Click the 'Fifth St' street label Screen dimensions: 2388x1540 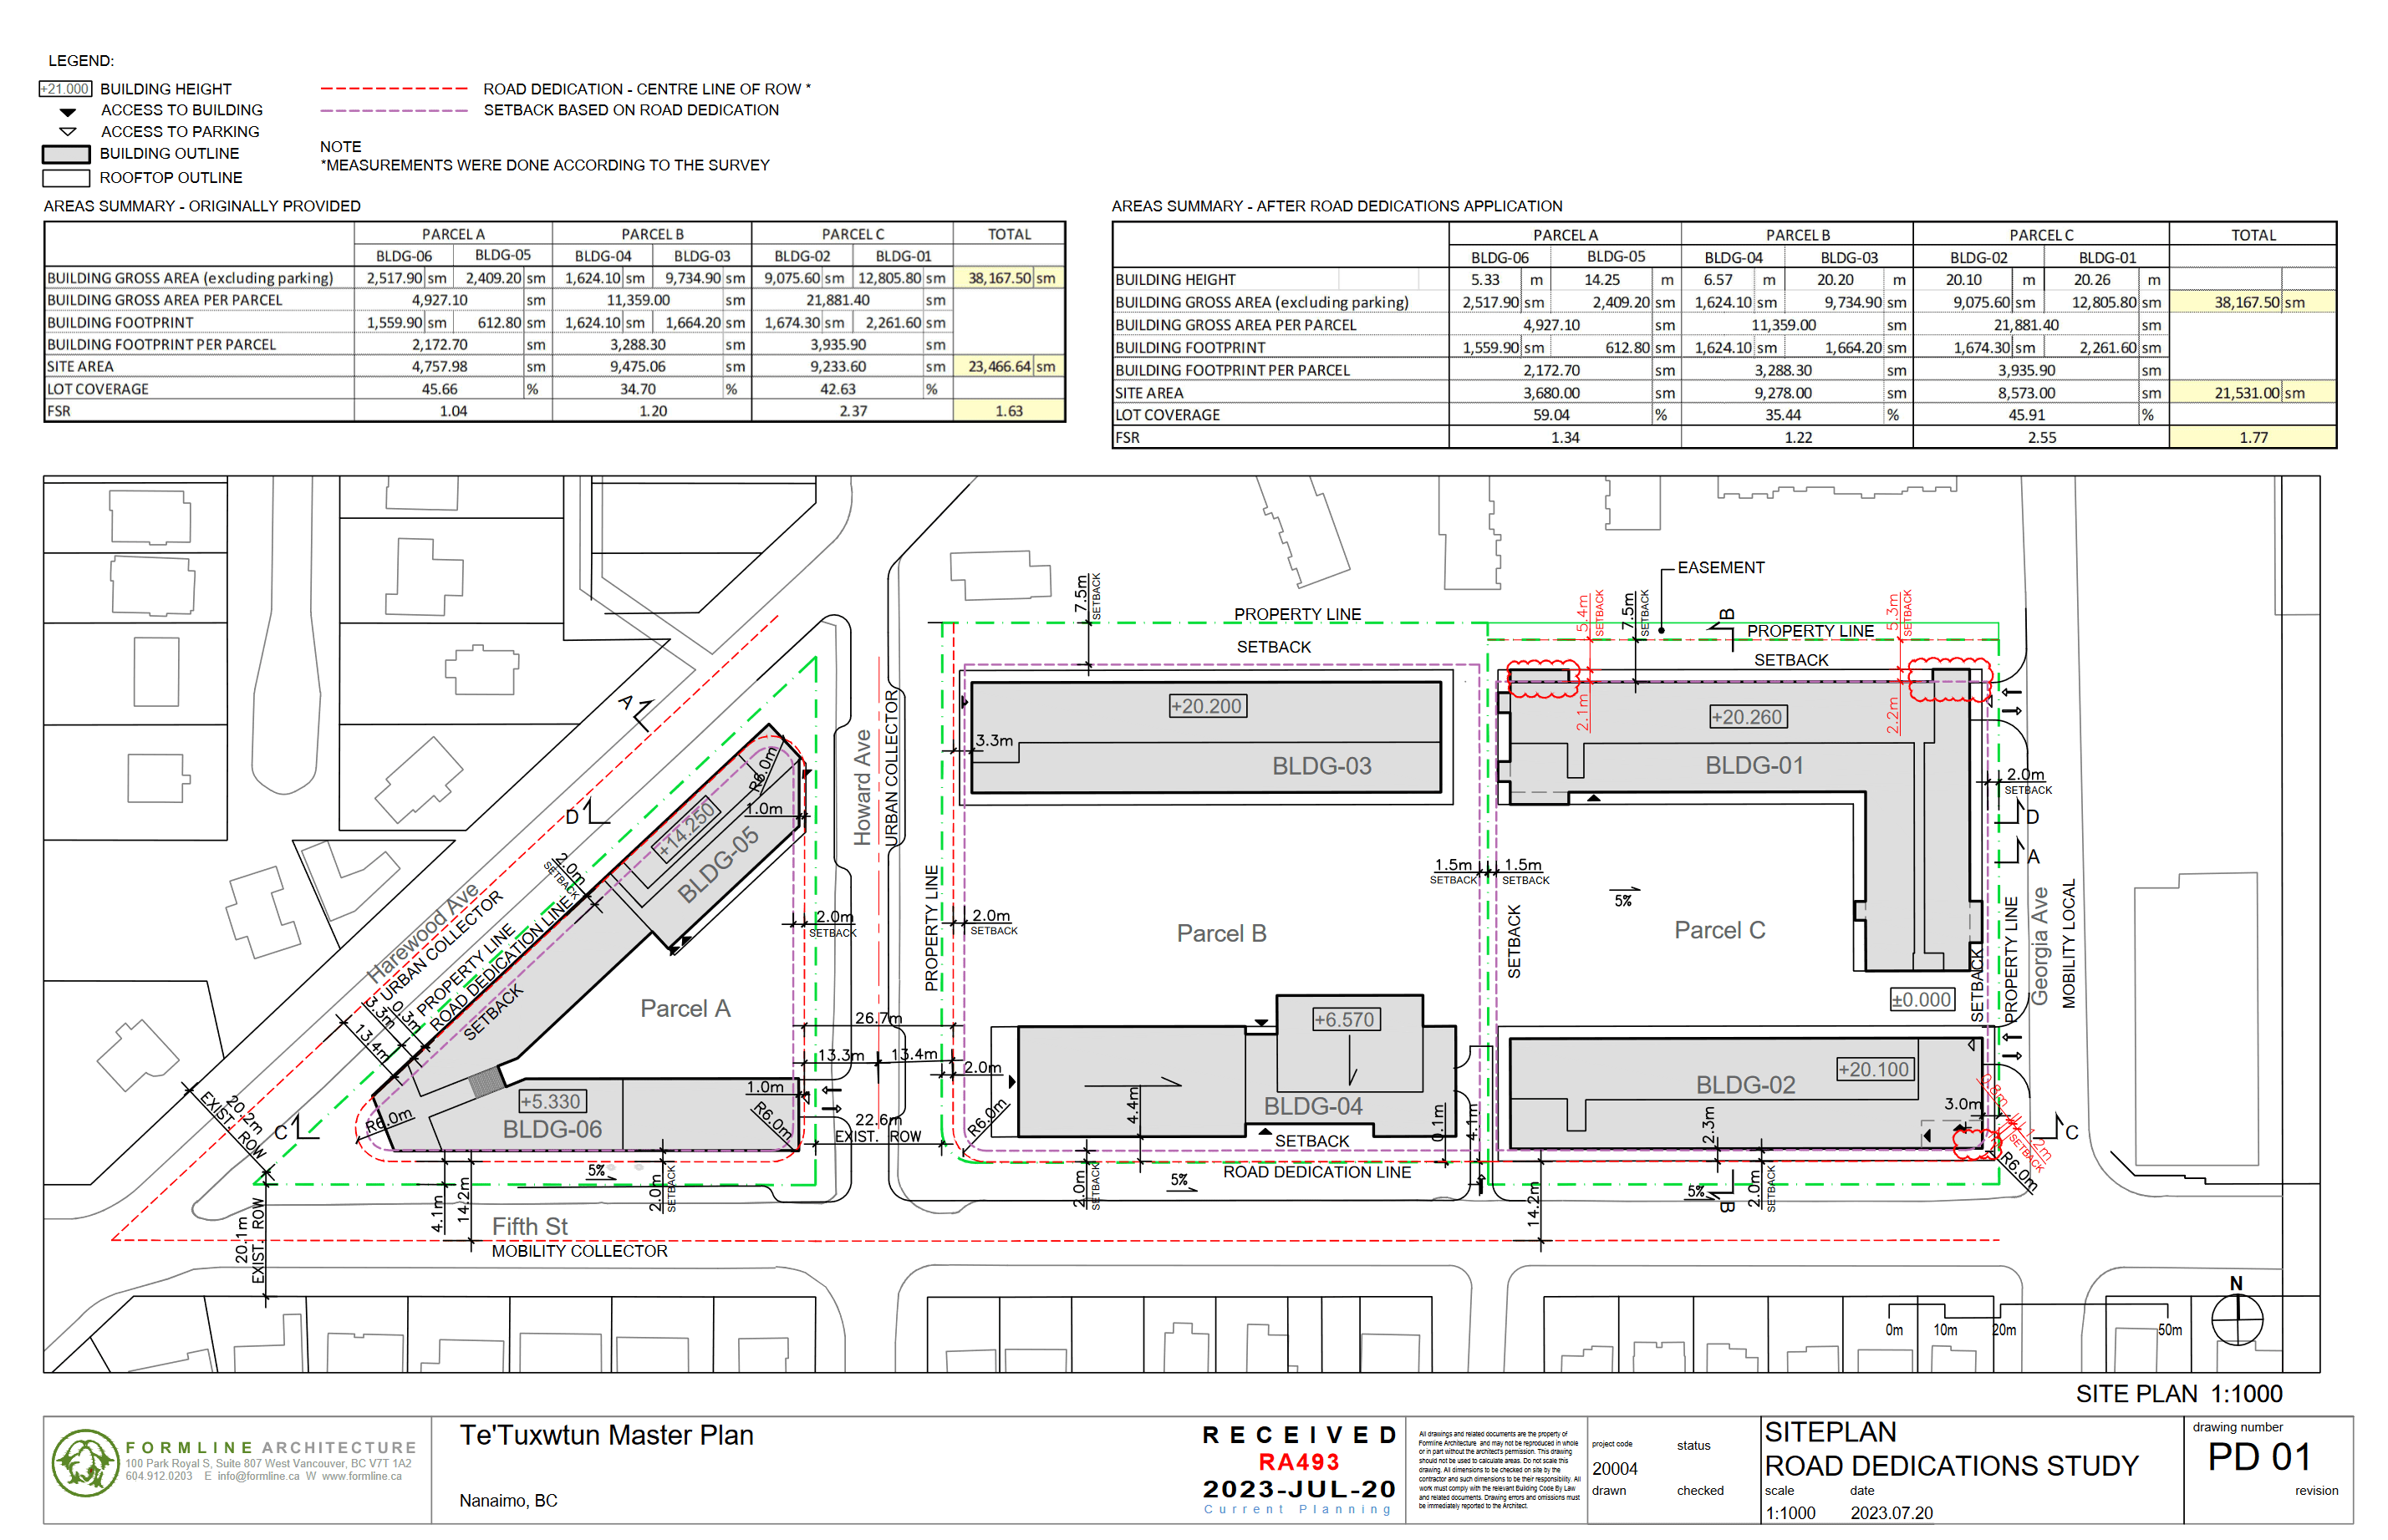click(x=530, y=1226)
